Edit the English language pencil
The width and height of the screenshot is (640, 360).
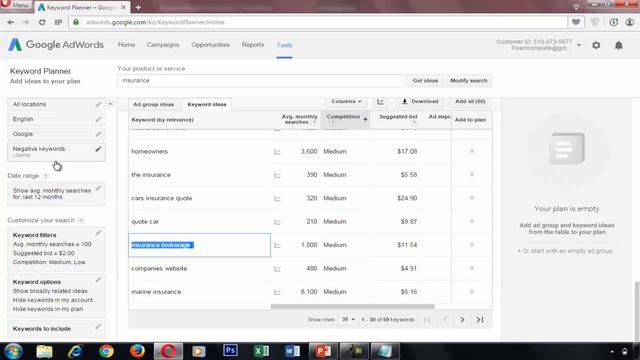(x=98, y=119)
